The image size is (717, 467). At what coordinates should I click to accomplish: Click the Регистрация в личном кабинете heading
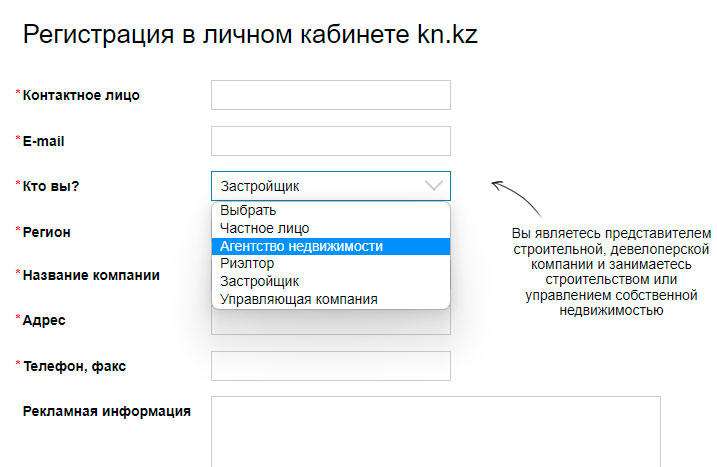click(250, 36)
